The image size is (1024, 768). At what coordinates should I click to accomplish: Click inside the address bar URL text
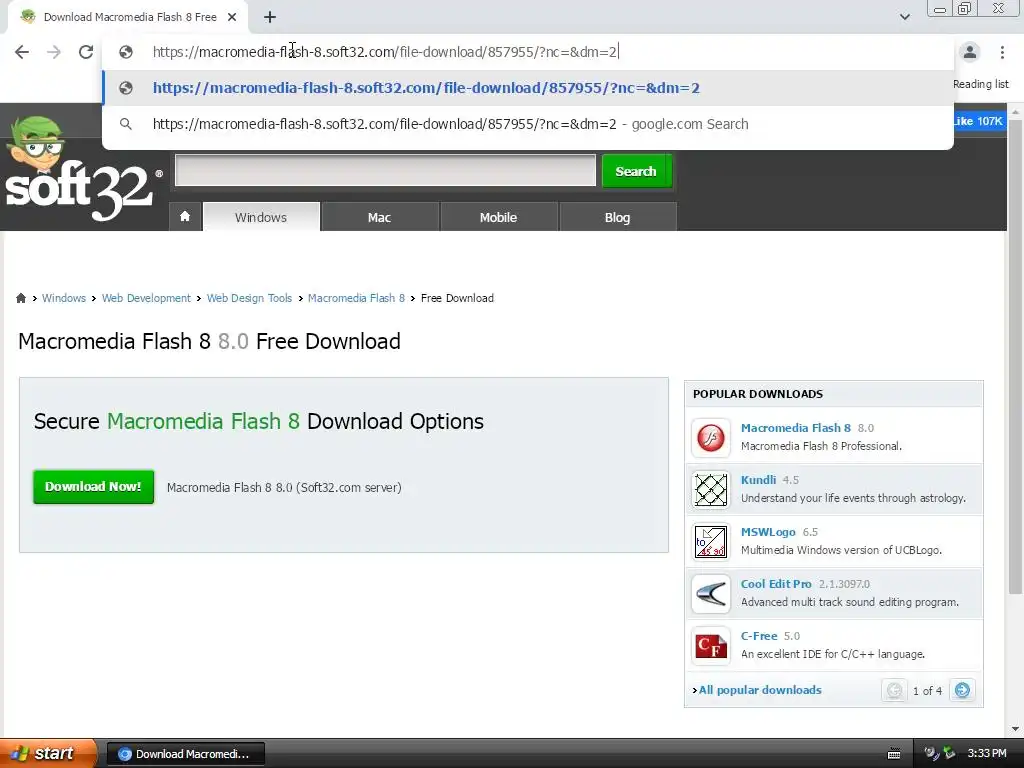pyautogui.click(x=385, y=52)
